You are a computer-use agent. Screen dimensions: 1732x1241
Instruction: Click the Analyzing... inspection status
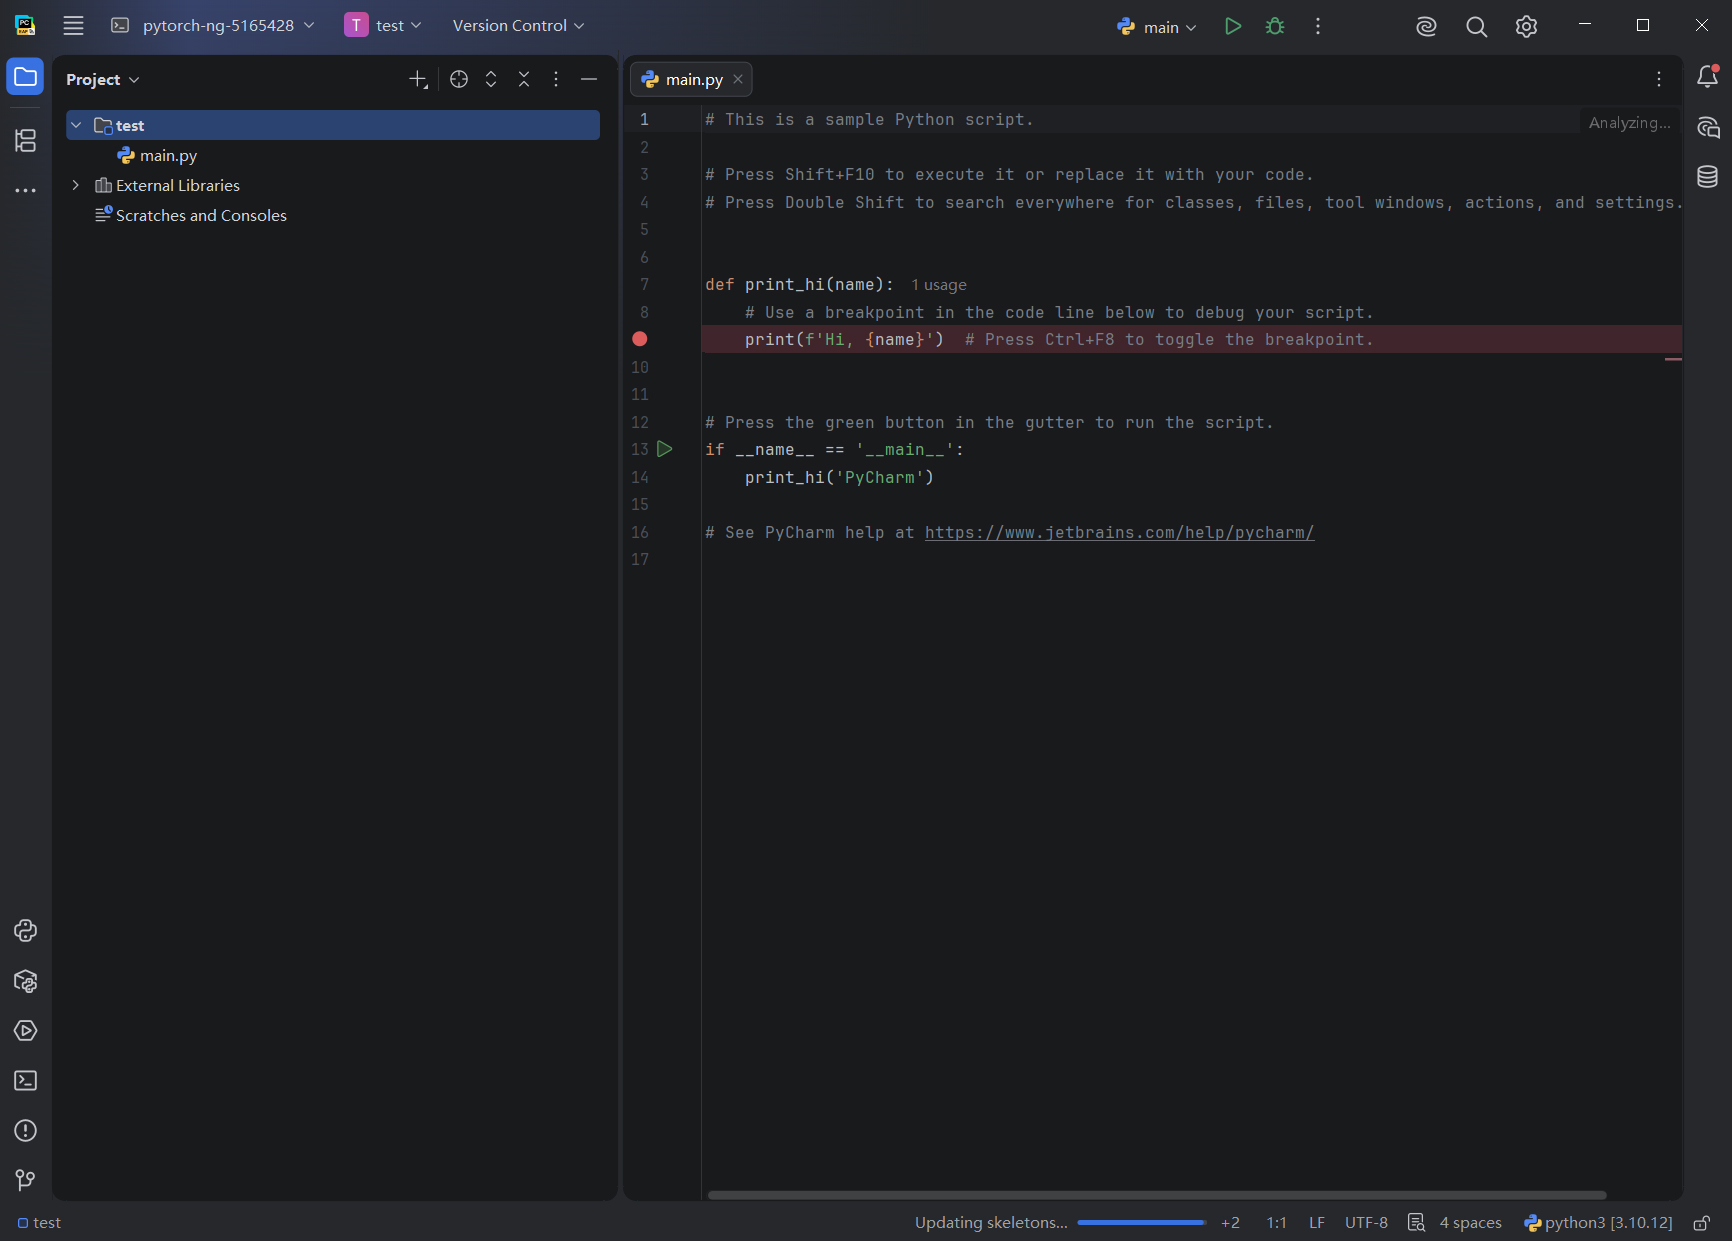(1629, 123)
